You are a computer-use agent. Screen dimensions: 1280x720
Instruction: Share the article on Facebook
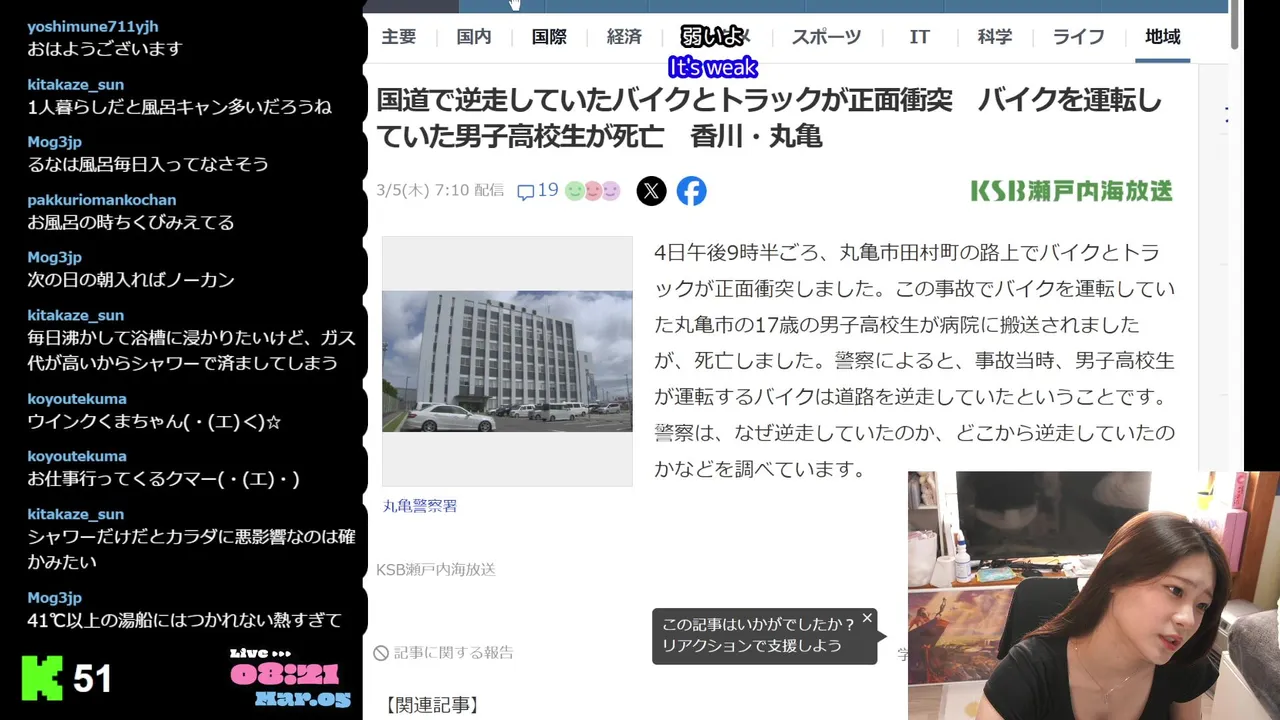click(691, 190)
